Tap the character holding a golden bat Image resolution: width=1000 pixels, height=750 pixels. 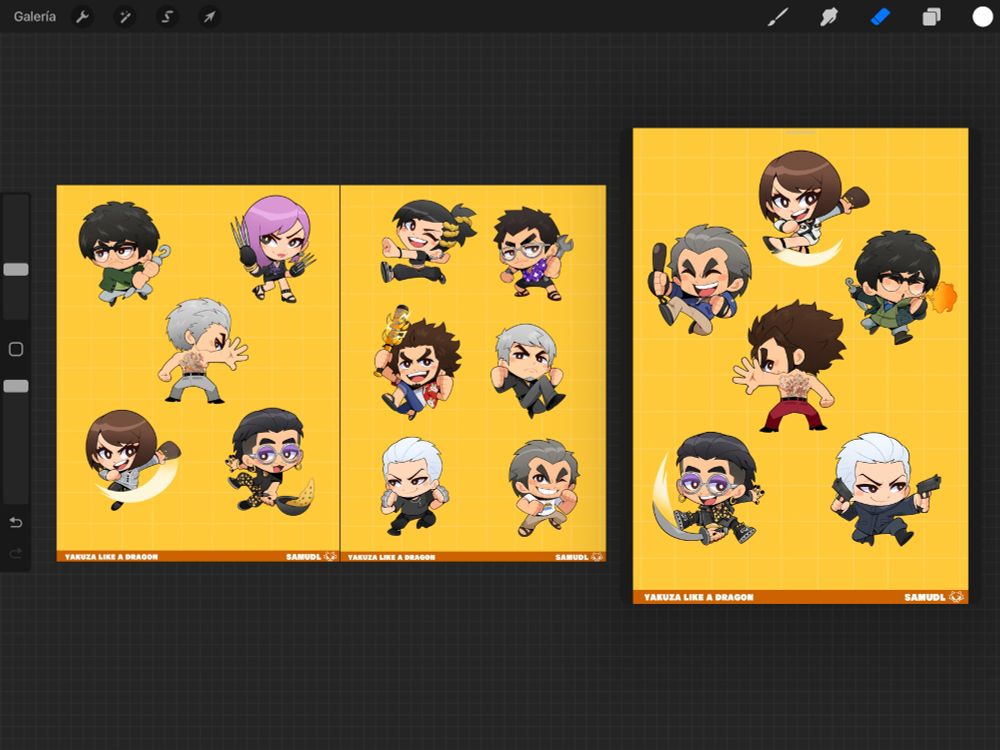click(x=418, y=362)
